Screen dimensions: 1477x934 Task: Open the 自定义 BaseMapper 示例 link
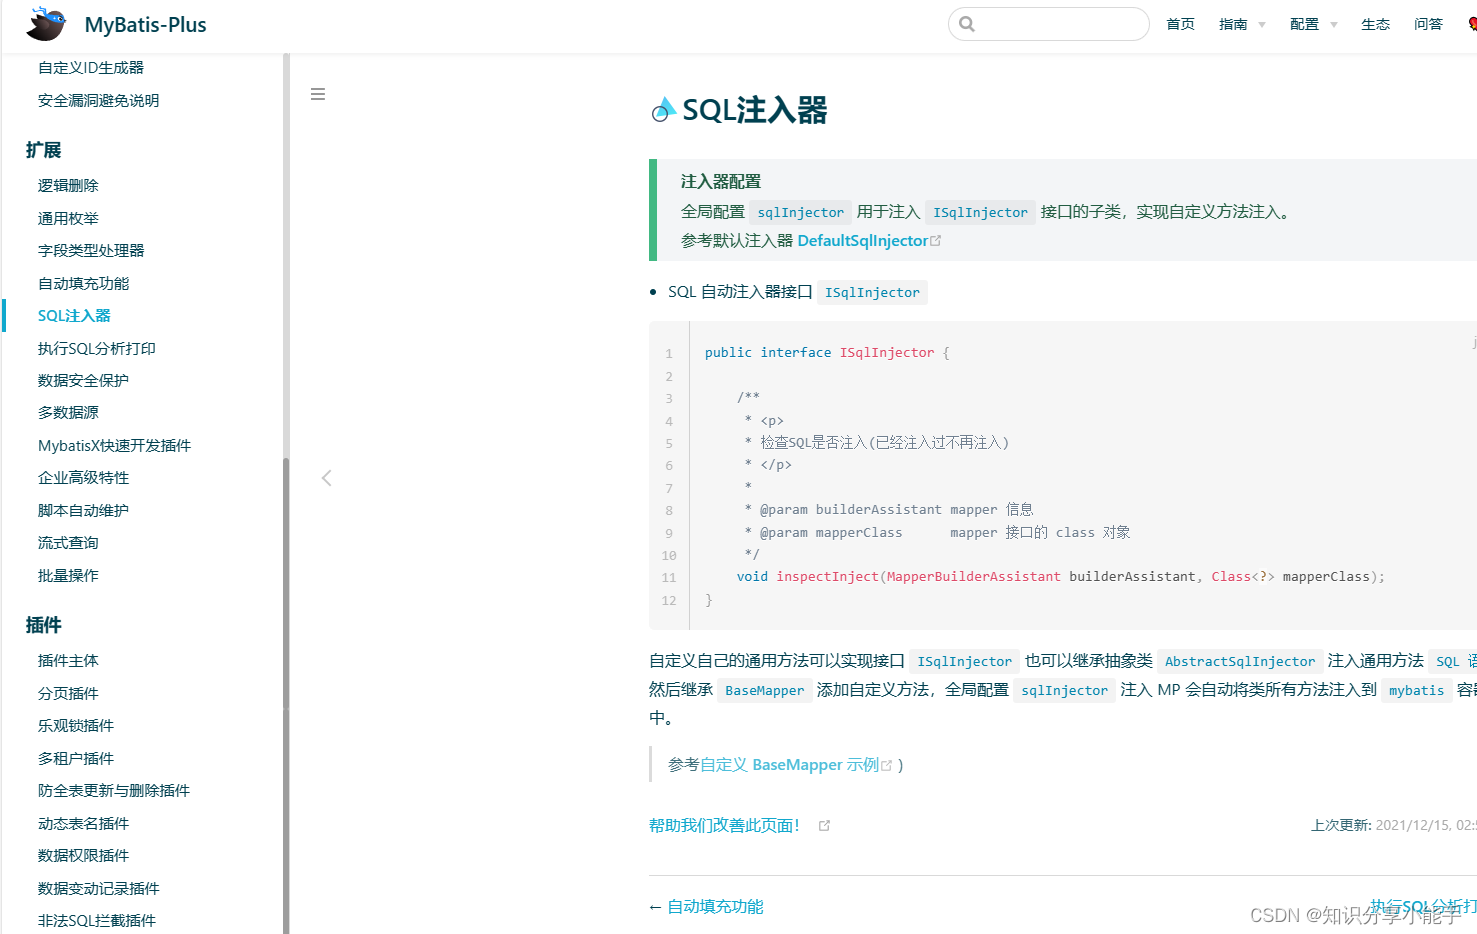(x=789, y=765)
